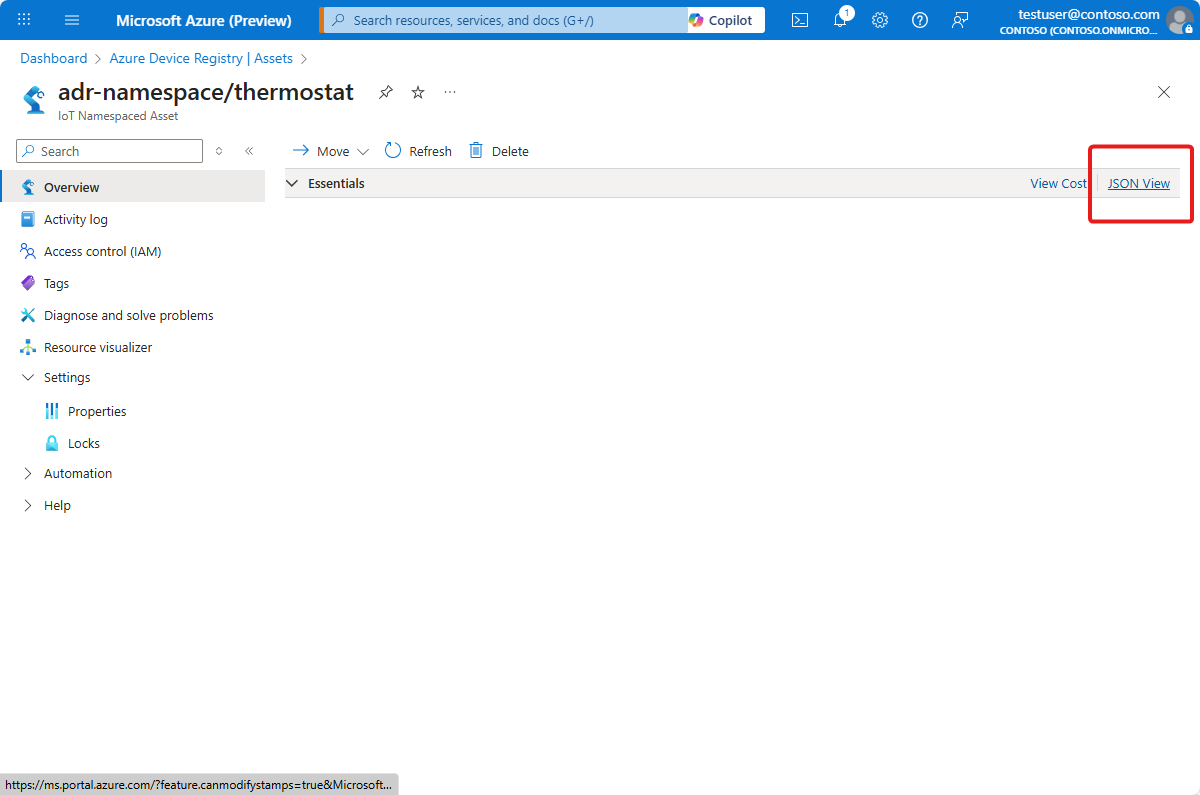Image resolution: width=1200 pixels, height=795 pixels.
Task: Collapse the sidebar with the double chevron
Action: [249, 151]
